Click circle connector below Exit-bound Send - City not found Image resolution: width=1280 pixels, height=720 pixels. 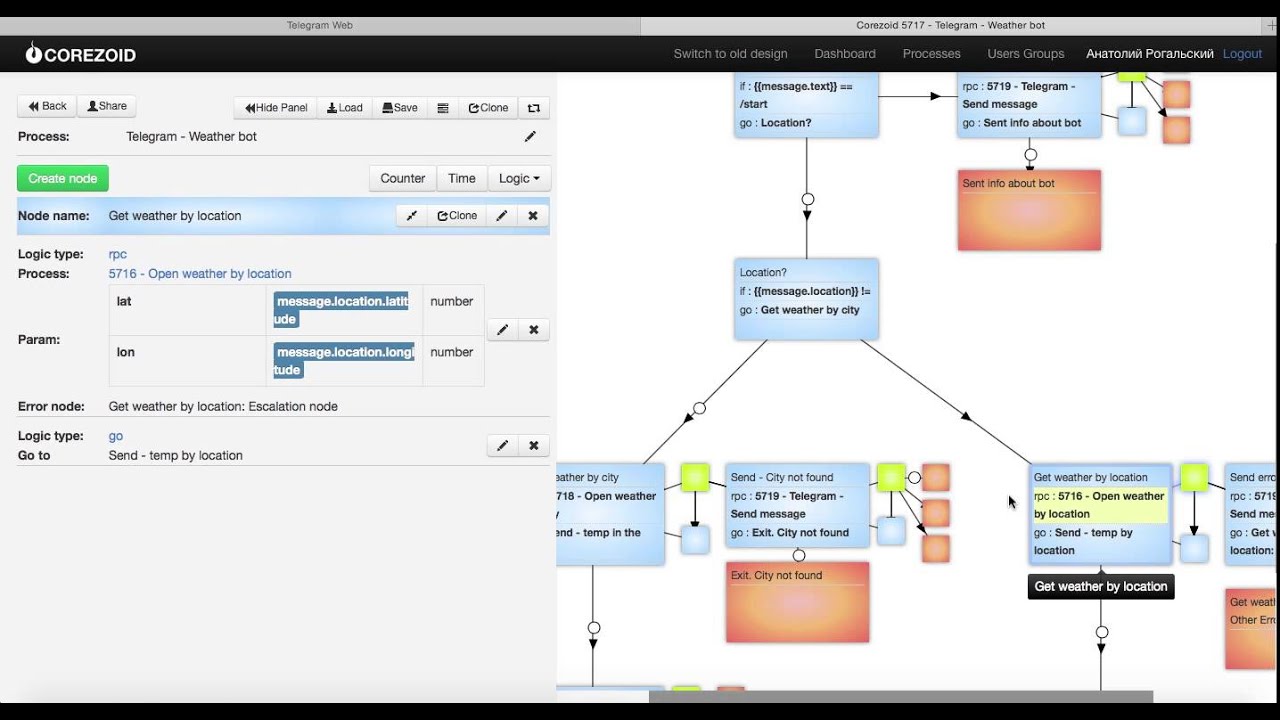(798, 555)
